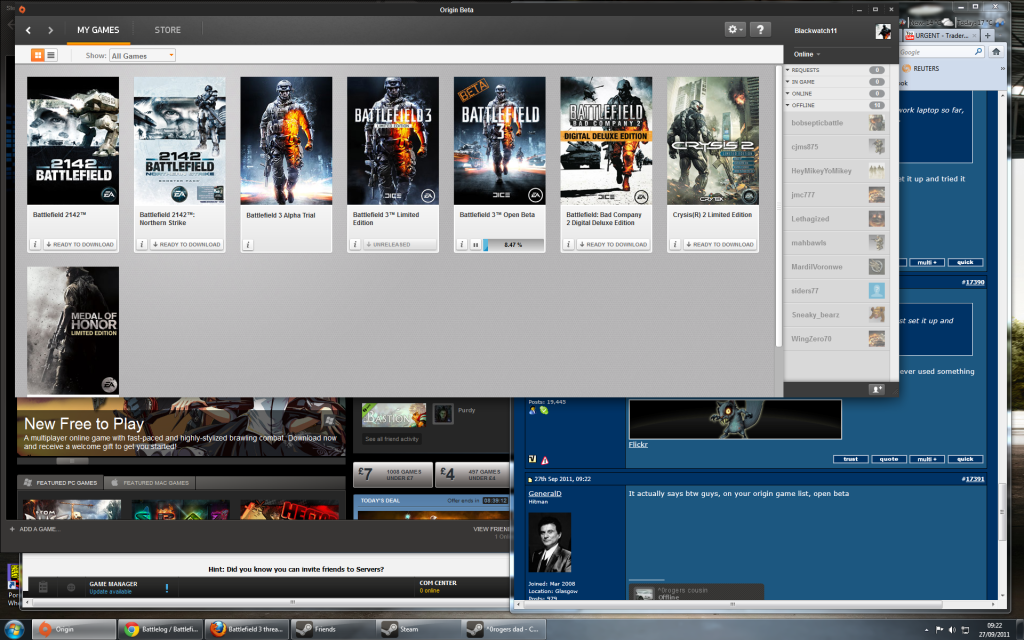This screenshot has width=1024, height=640.
Task: Select friend Sneaky_bearz in the list
Action: [837, 315]
